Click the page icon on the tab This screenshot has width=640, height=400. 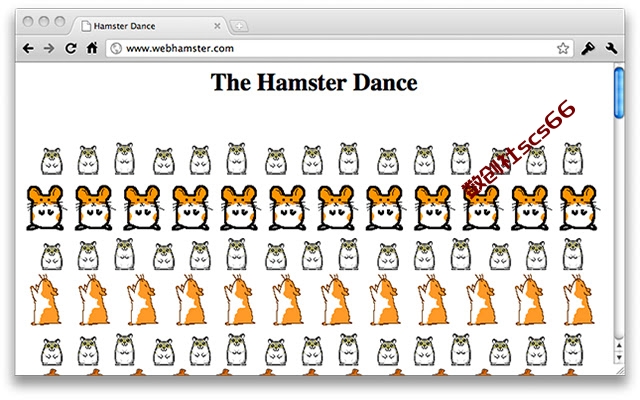pyautogui.click(x=86, y=26)
